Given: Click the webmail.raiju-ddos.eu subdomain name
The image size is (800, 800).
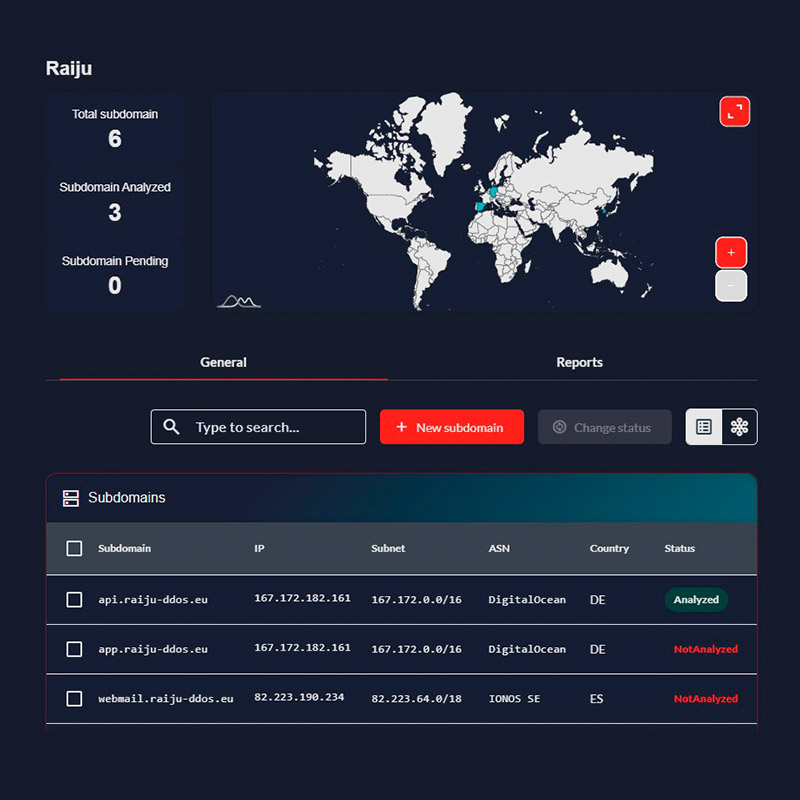Looking at the screenshot, I should click(166, 698).
